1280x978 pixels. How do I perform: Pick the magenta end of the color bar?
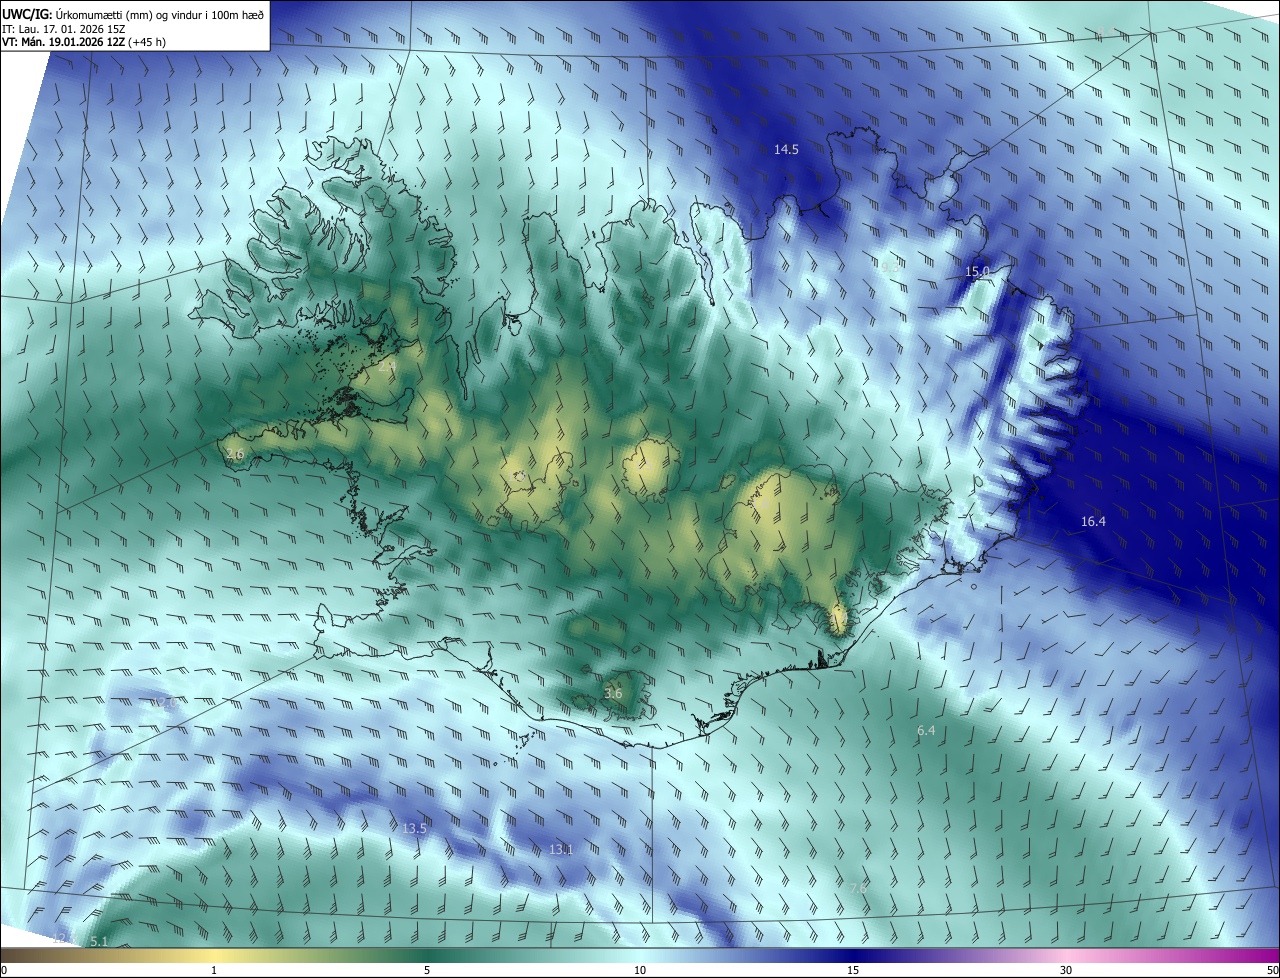coord(1270,955)
